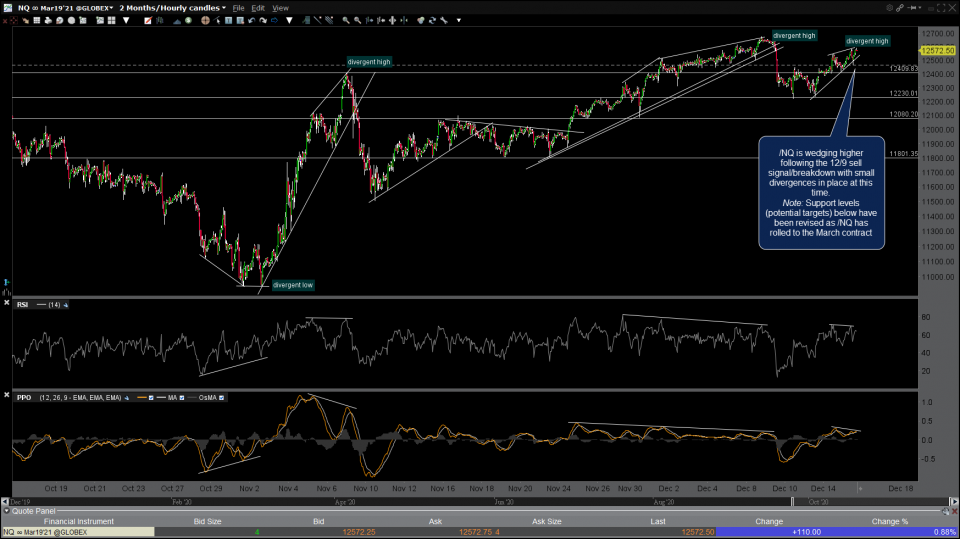
Task: Click the gear icon in title bar
Action: point(889,8)
